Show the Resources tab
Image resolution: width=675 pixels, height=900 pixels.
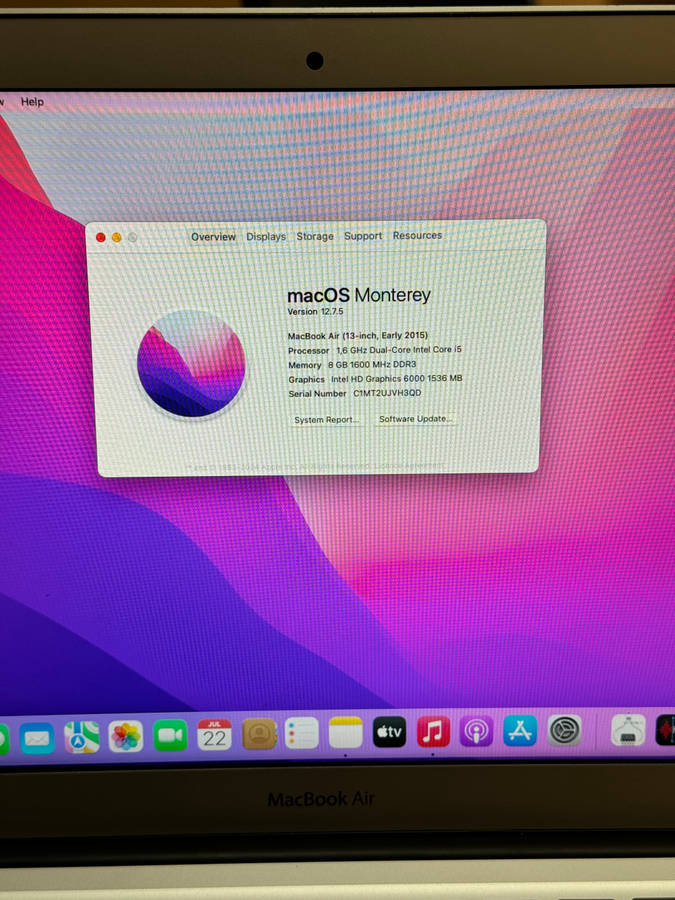pyautogui.click(x=417, y=236)
